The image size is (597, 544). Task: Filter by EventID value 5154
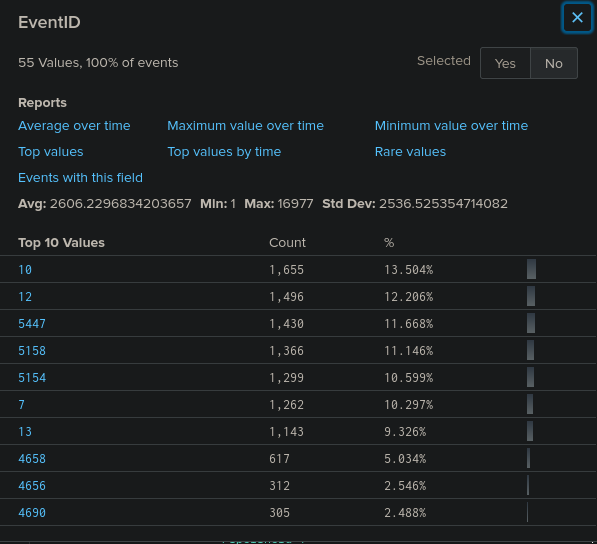(x=32, y=378)
